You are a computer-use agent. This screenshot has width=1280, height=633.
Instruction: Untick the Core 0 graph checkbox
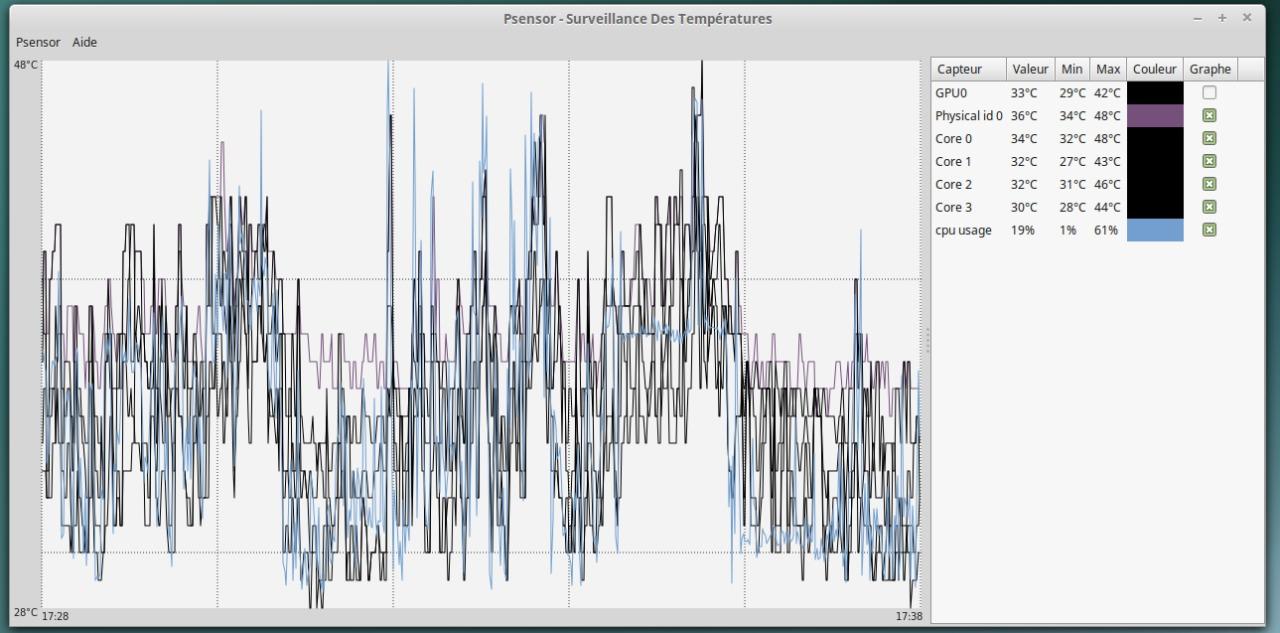[x=1210, y=138]
